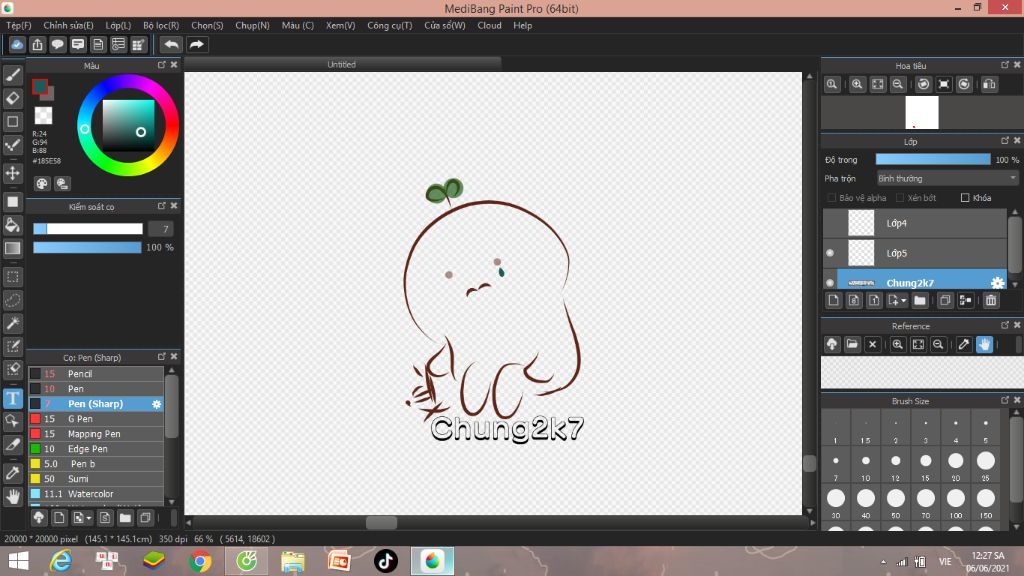The image size is (1024, 576).
Task: Toggle visibility of layer Lớp5
Action: coord(830,253)
